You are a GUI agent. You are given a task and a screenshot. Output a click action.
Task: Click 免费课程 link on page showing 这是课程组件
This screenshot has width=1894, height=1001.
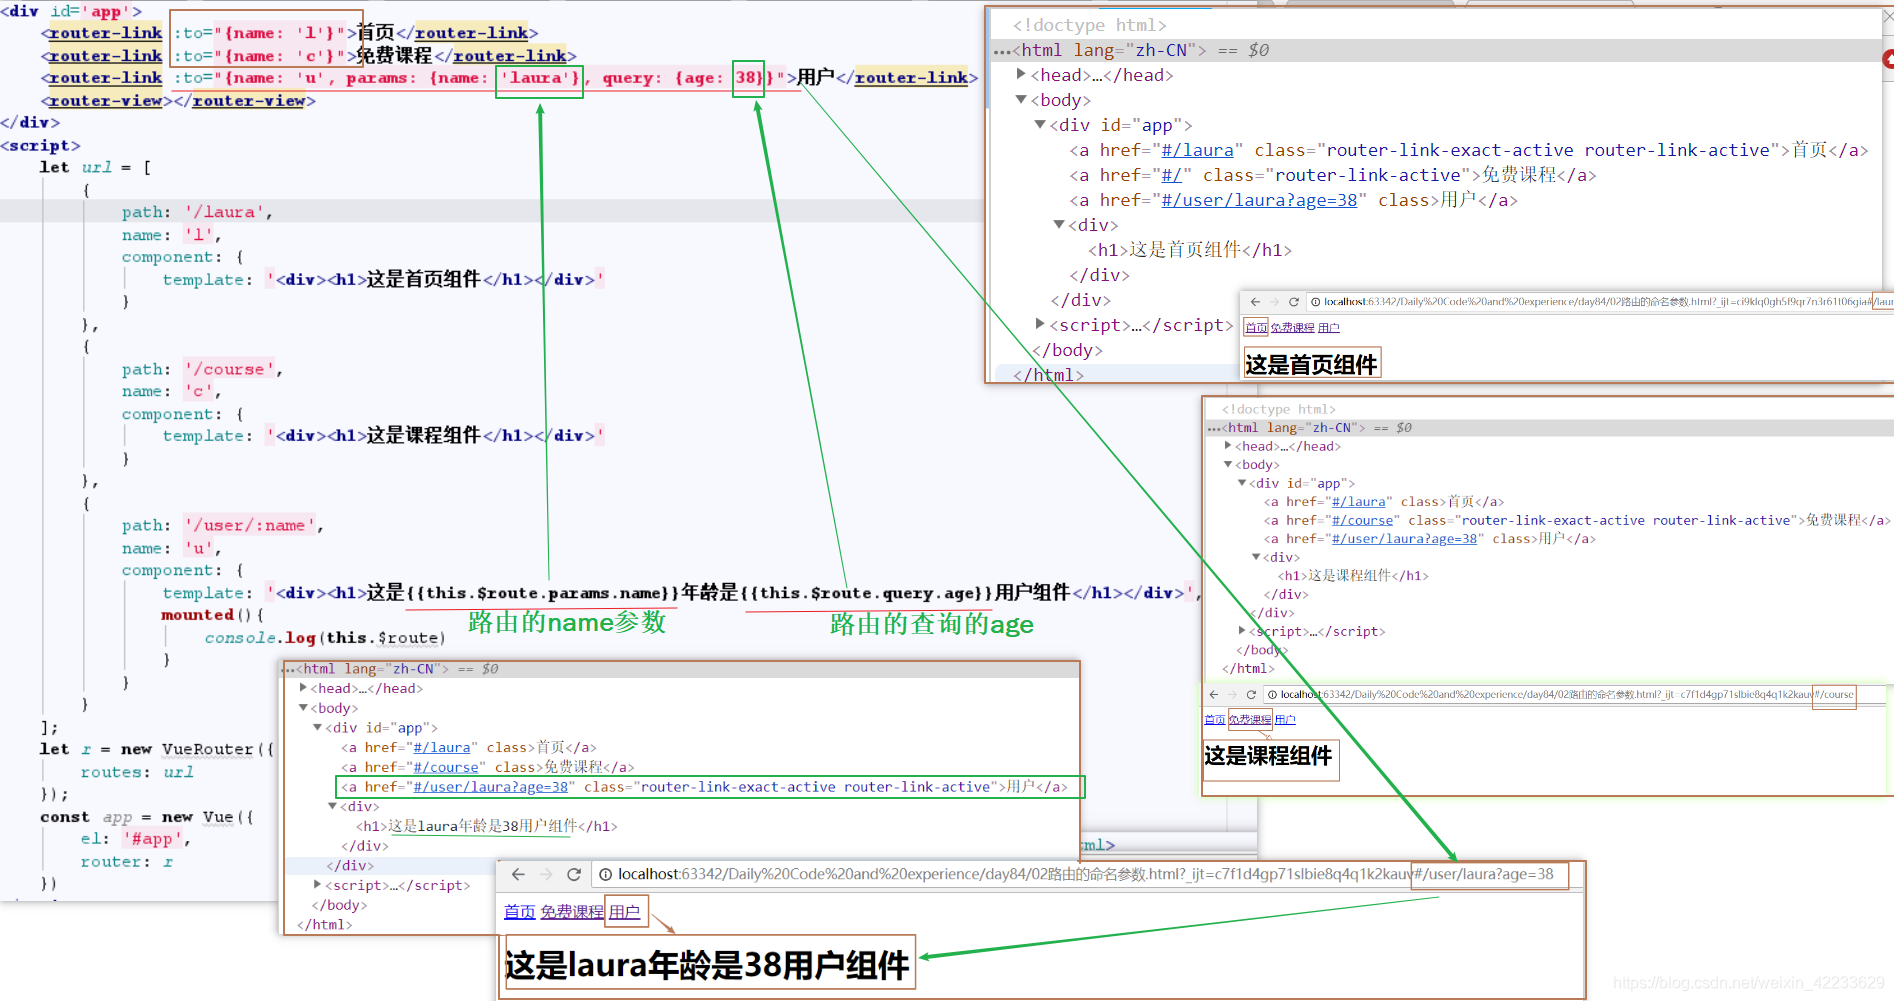pyautogui.click(x=1250, y=720)
